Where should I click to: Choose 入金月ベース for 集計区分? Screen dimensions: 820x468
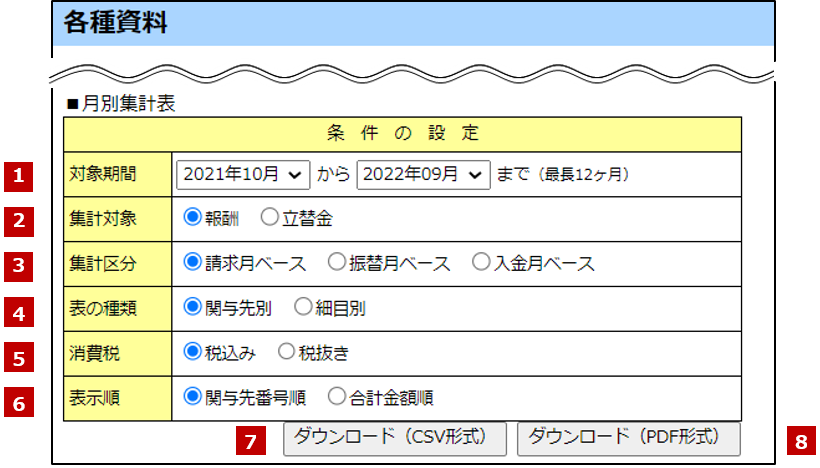tap(481, 263)
